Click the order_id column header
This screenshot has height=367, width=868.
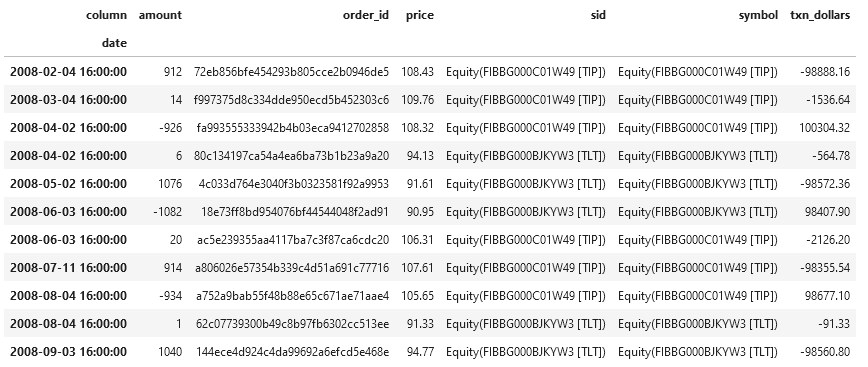366,15
